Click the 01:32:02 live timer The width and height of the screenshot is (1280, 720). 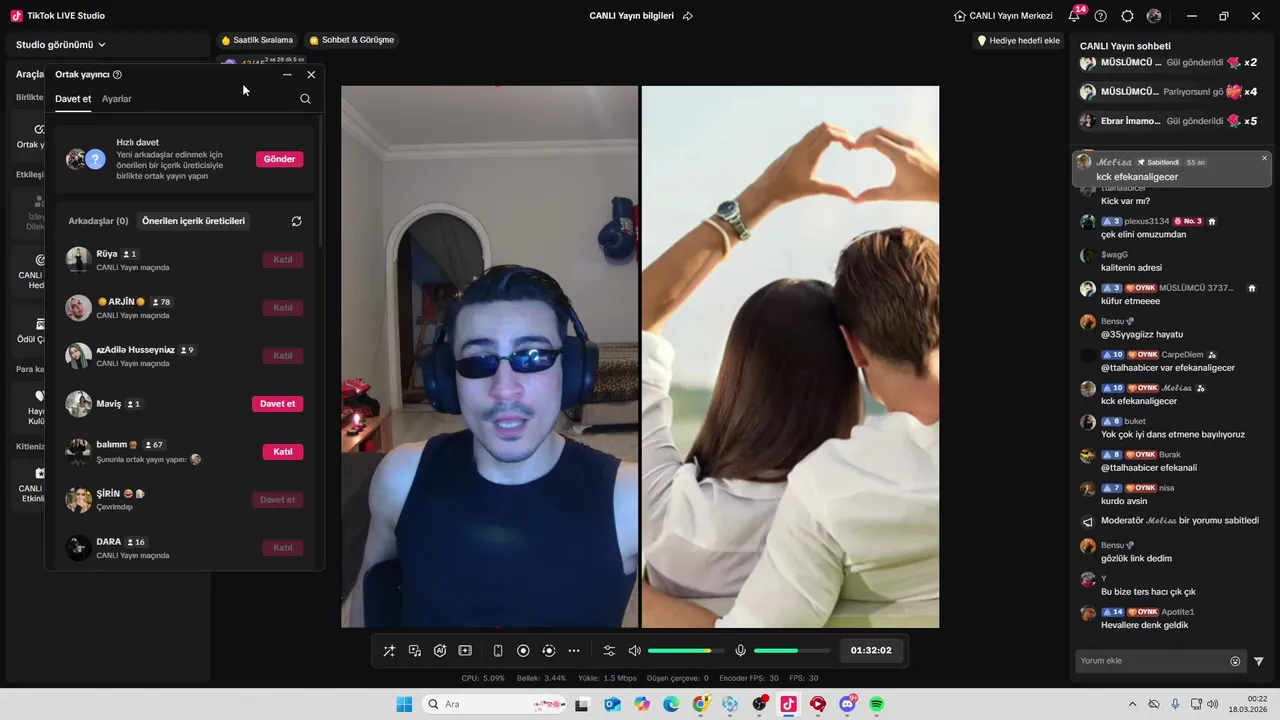(x=871, y=650)
